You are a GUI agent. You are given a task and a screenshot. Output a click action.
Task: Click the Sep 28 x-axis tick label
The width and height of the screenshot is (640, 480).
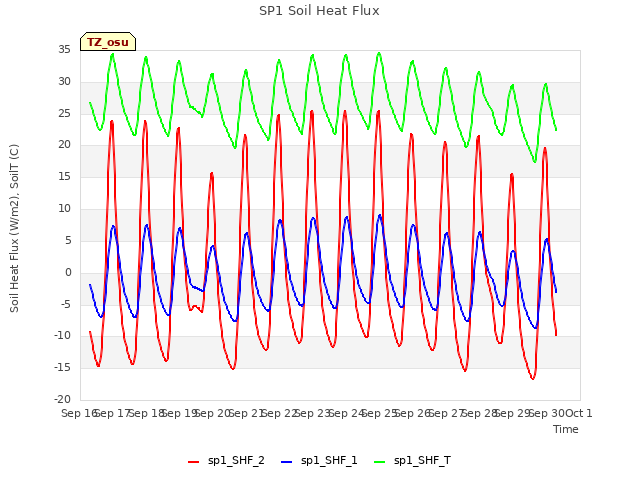pyautogui.click(x=480, y=413)
